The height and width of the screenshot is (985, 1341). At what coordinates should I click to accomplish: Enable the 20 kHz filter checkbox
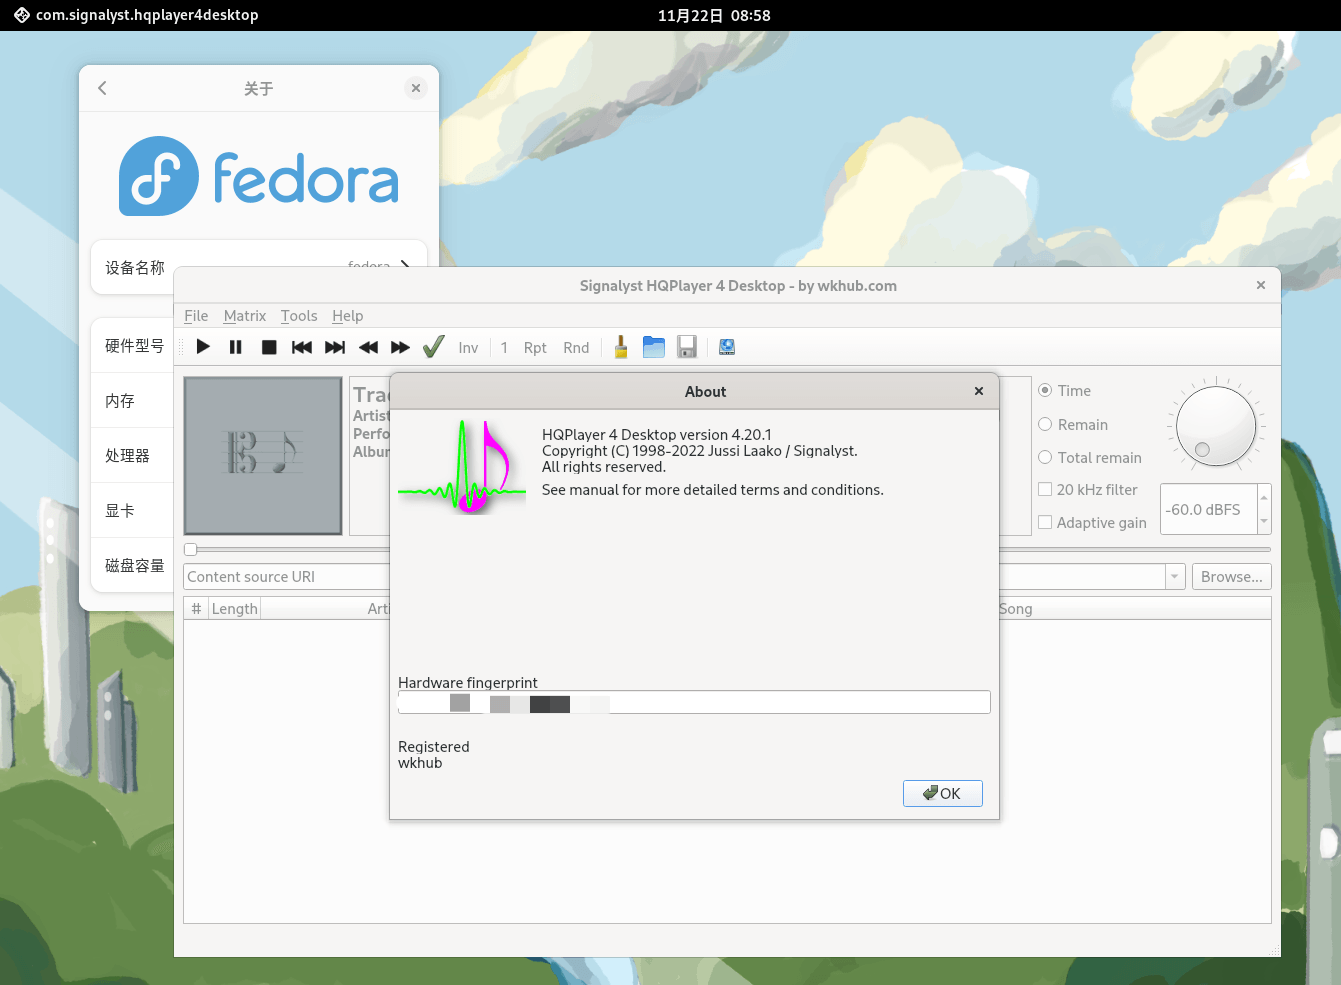click(1045, 490)
